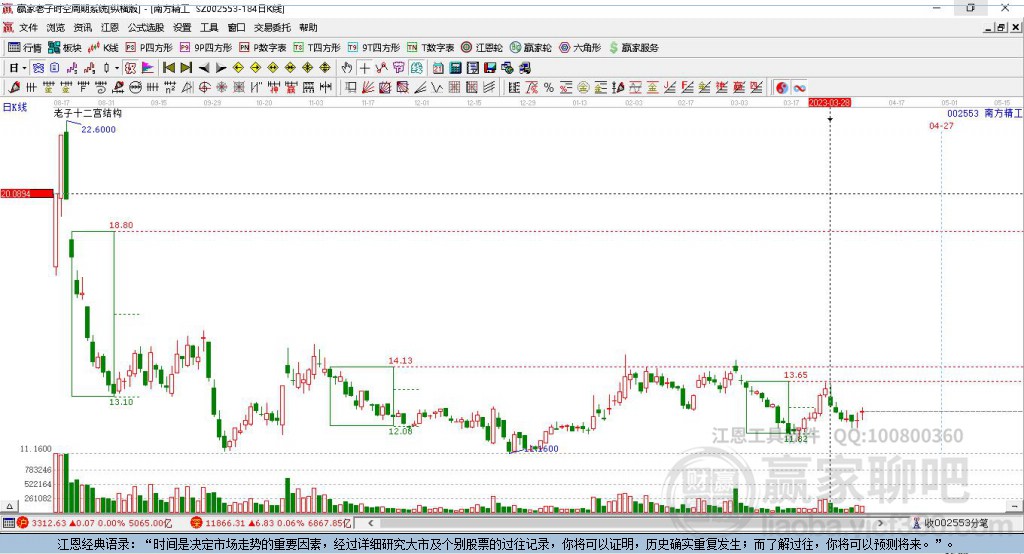The image size is (1024, 554).
Task: Open the 文件 menu
Action: 28,27
